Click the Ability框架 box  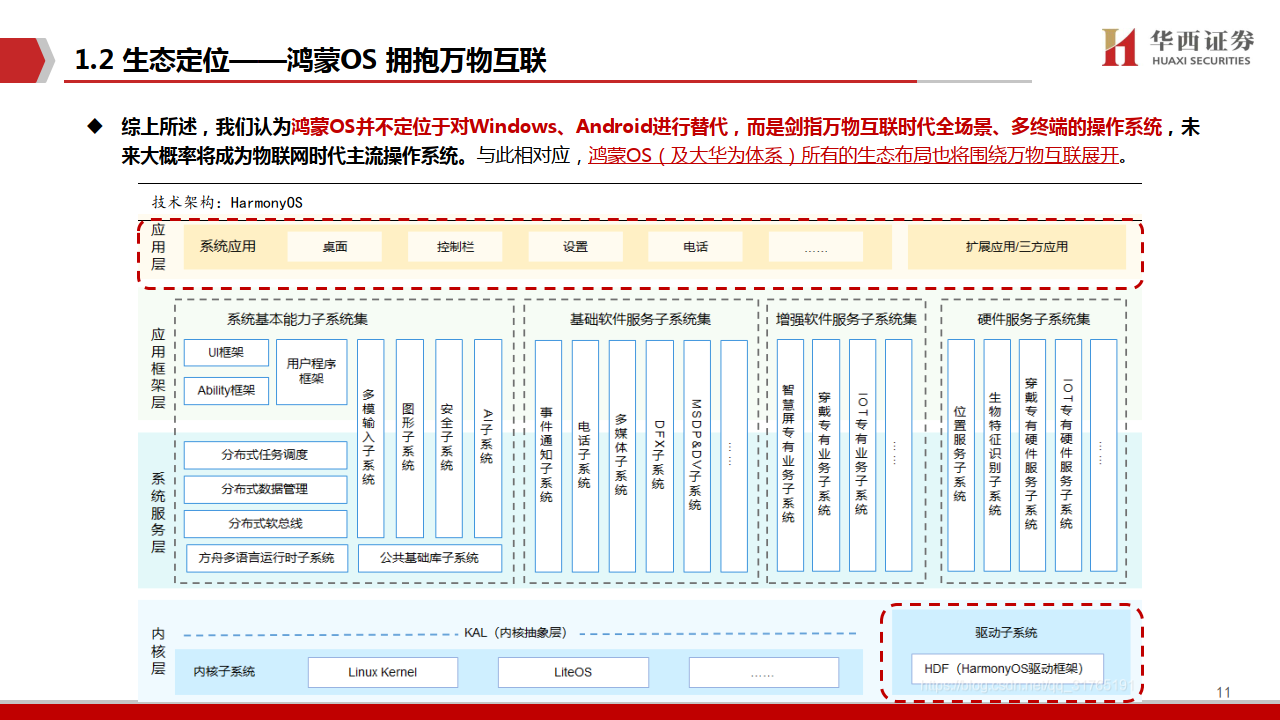(x=226, y=391)
